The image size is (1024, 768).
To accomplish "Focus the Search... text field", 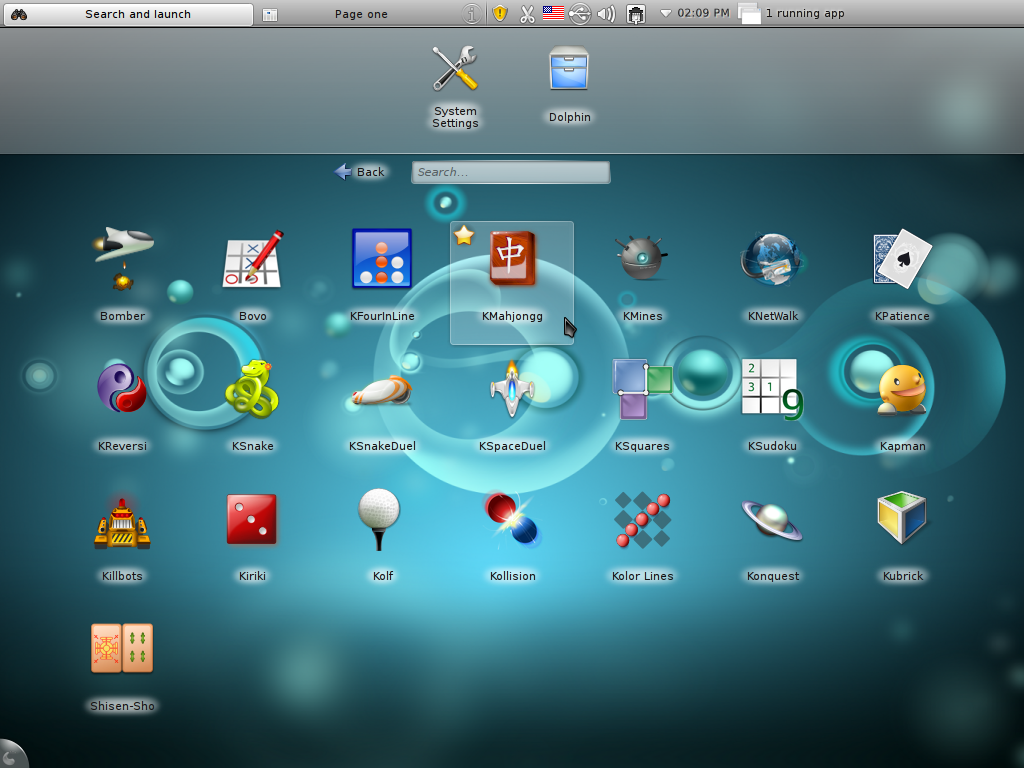I will (x=510, y=172).
